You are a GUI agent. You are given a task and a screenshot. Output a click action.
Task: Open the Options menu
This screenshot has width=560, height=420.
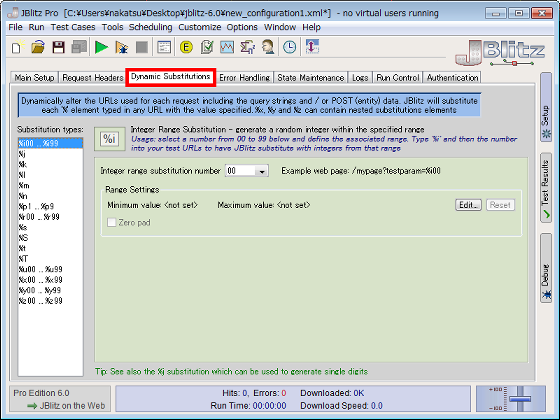coord(242,27)
